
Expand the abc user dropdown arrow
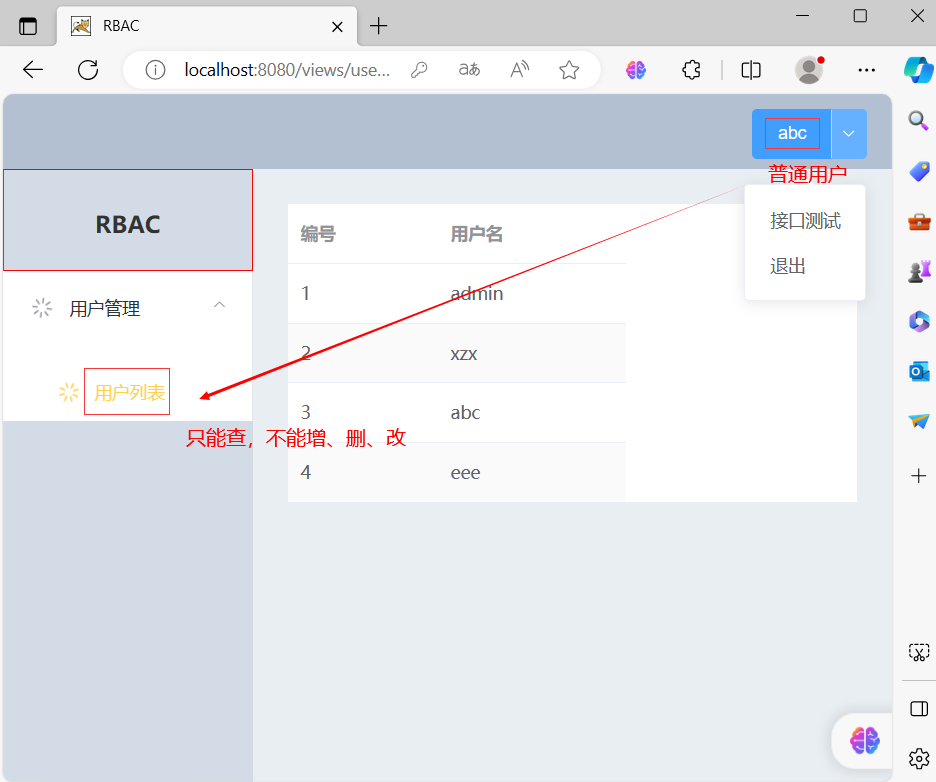tap(848, 132)
